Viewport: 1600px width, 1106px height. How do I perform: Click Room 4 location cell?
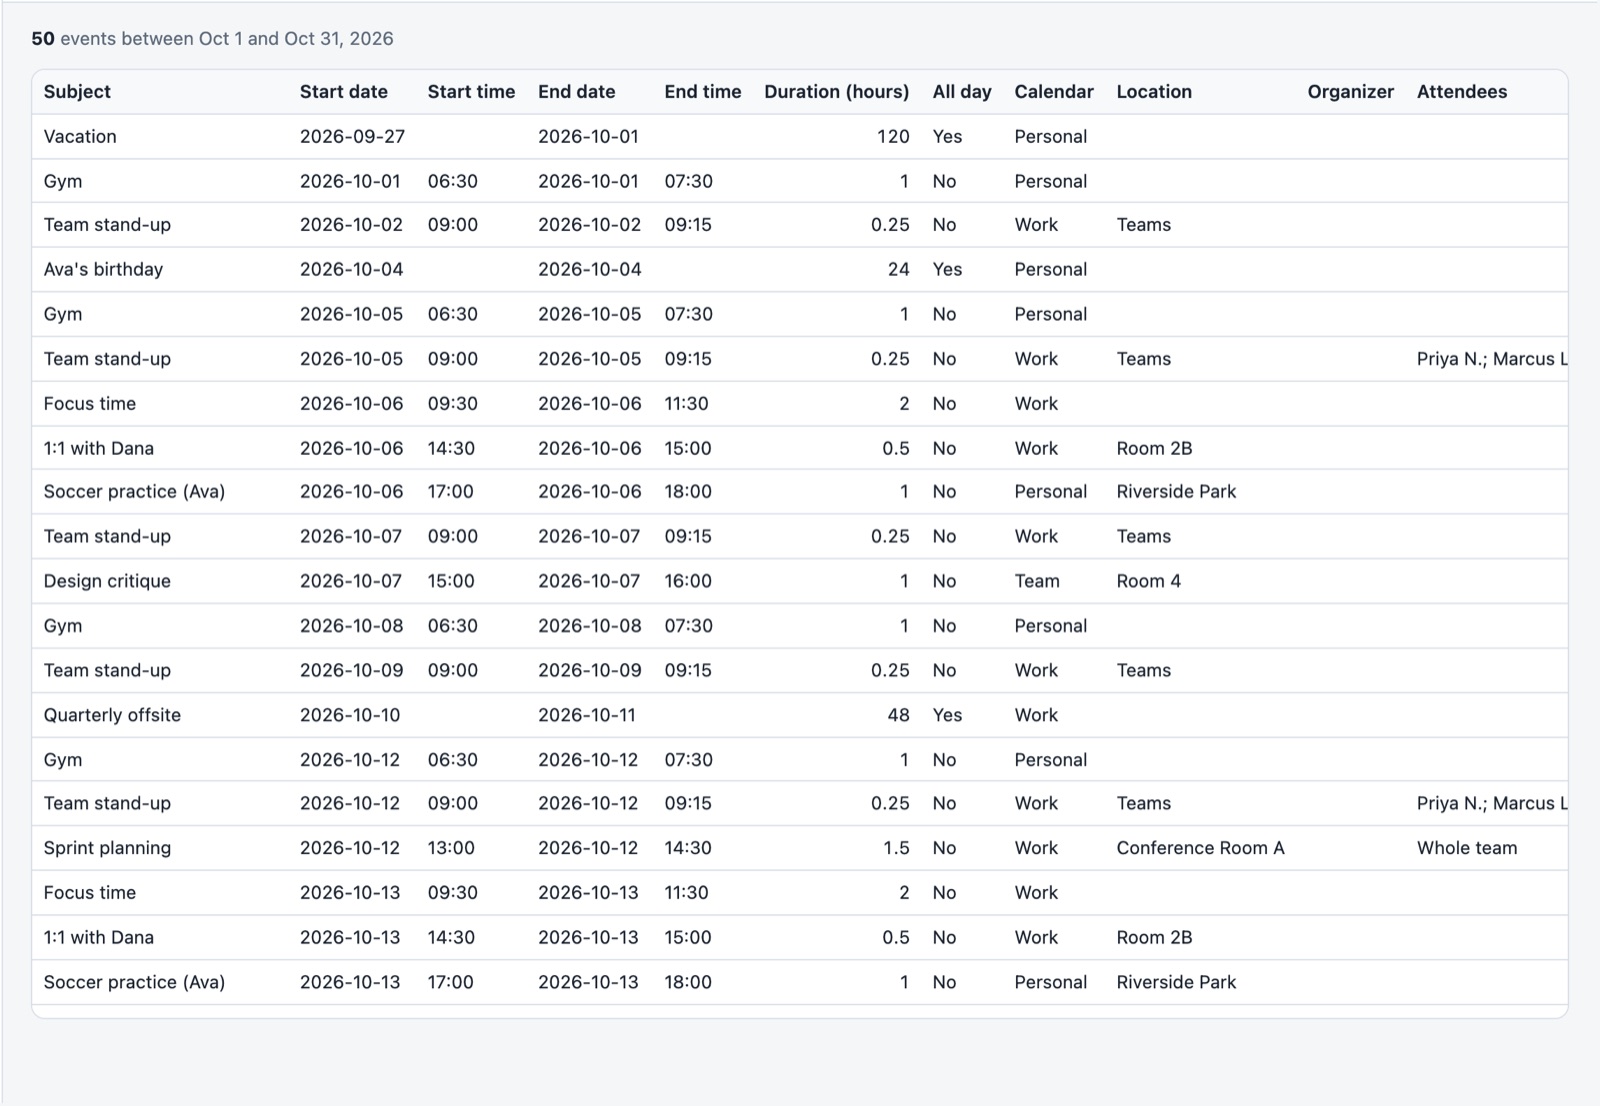1149,582
